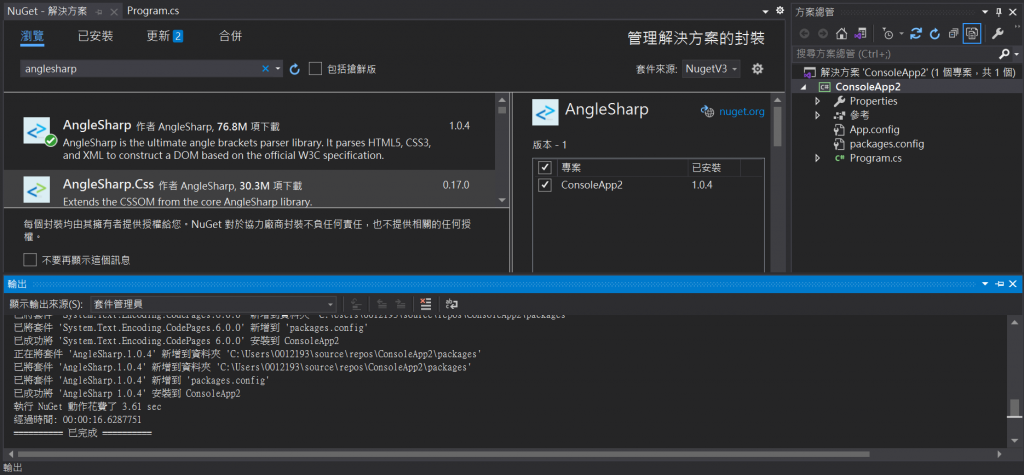
Task: Go to previous message in Output toolbar
Action: click(x=382, y=304)
